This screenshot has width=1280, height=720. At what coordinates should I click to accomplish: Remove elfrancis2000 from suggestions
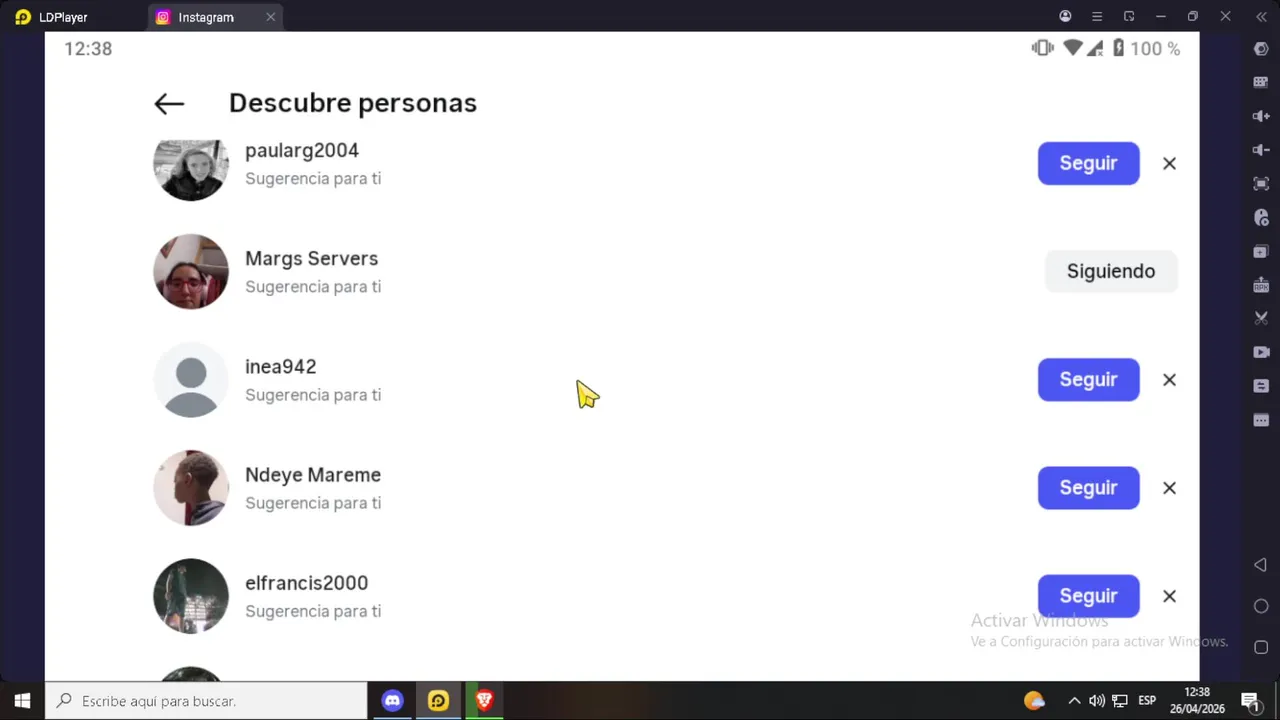point(1169,596)
